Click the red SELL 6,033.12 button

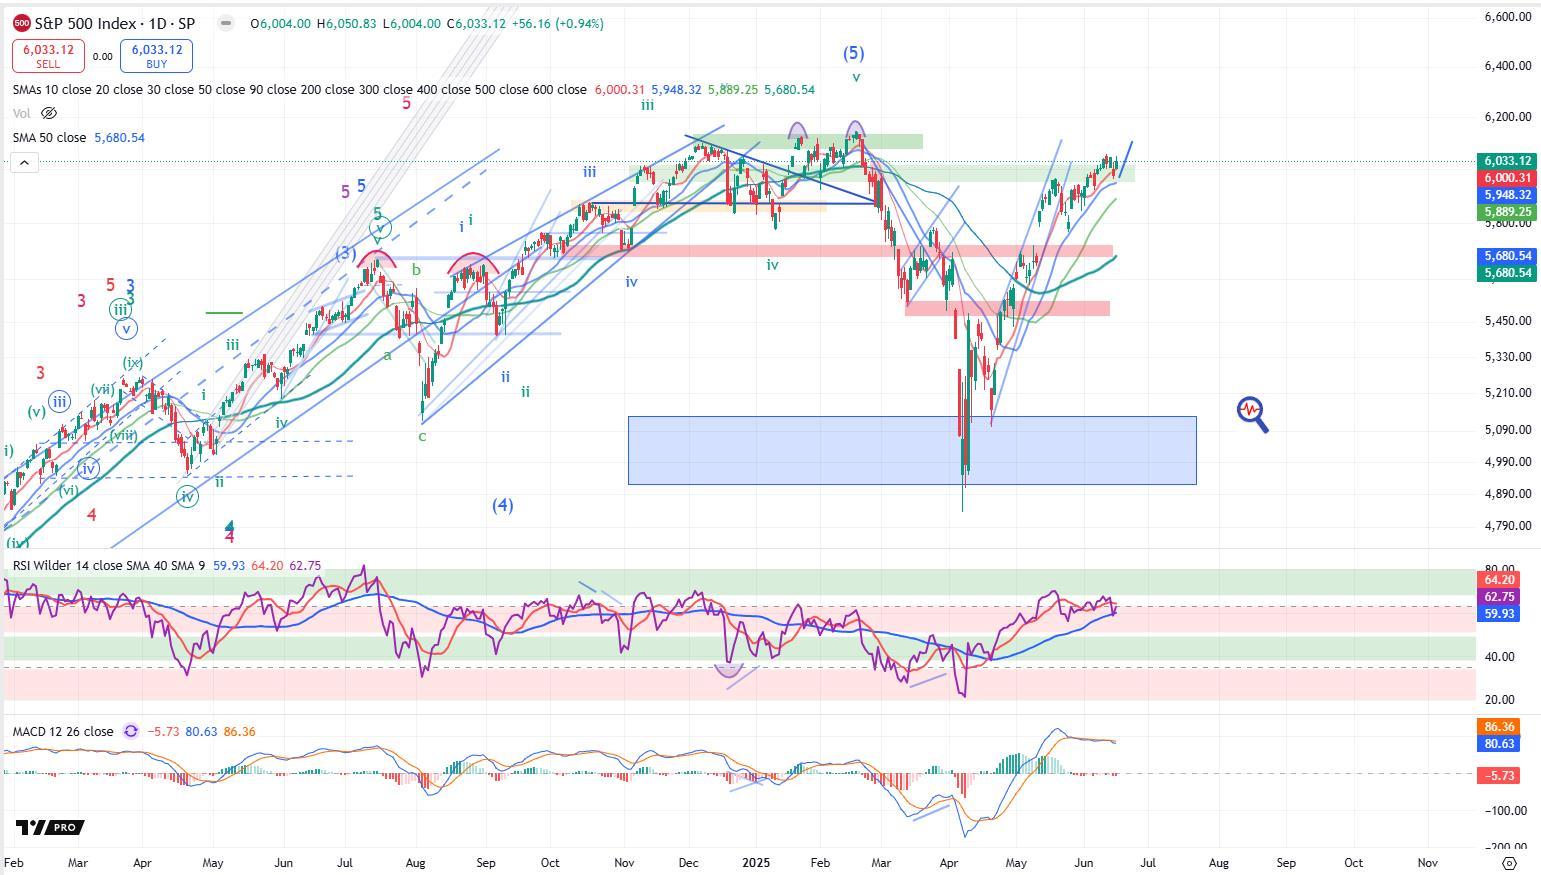pyautogui.click(x=48, y=56)
